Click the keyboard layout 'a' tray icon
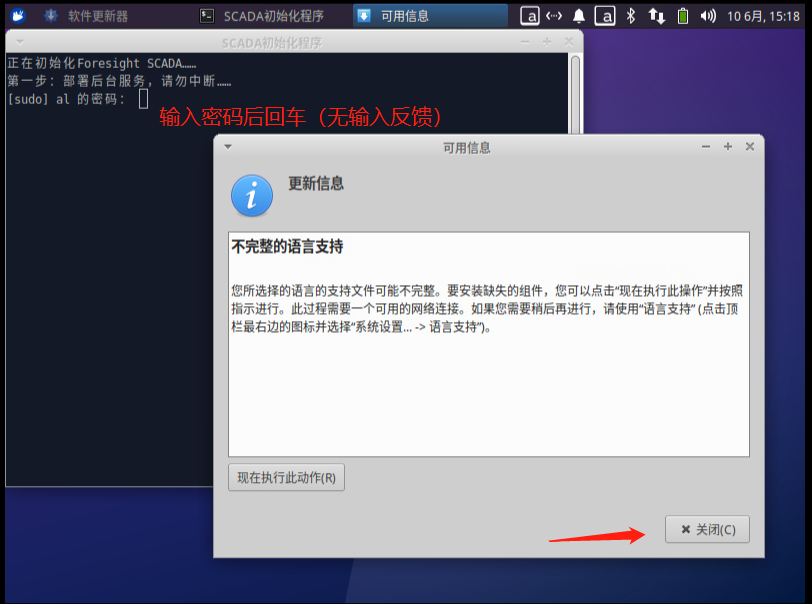The image size is (812, 604). click(529, 15)
